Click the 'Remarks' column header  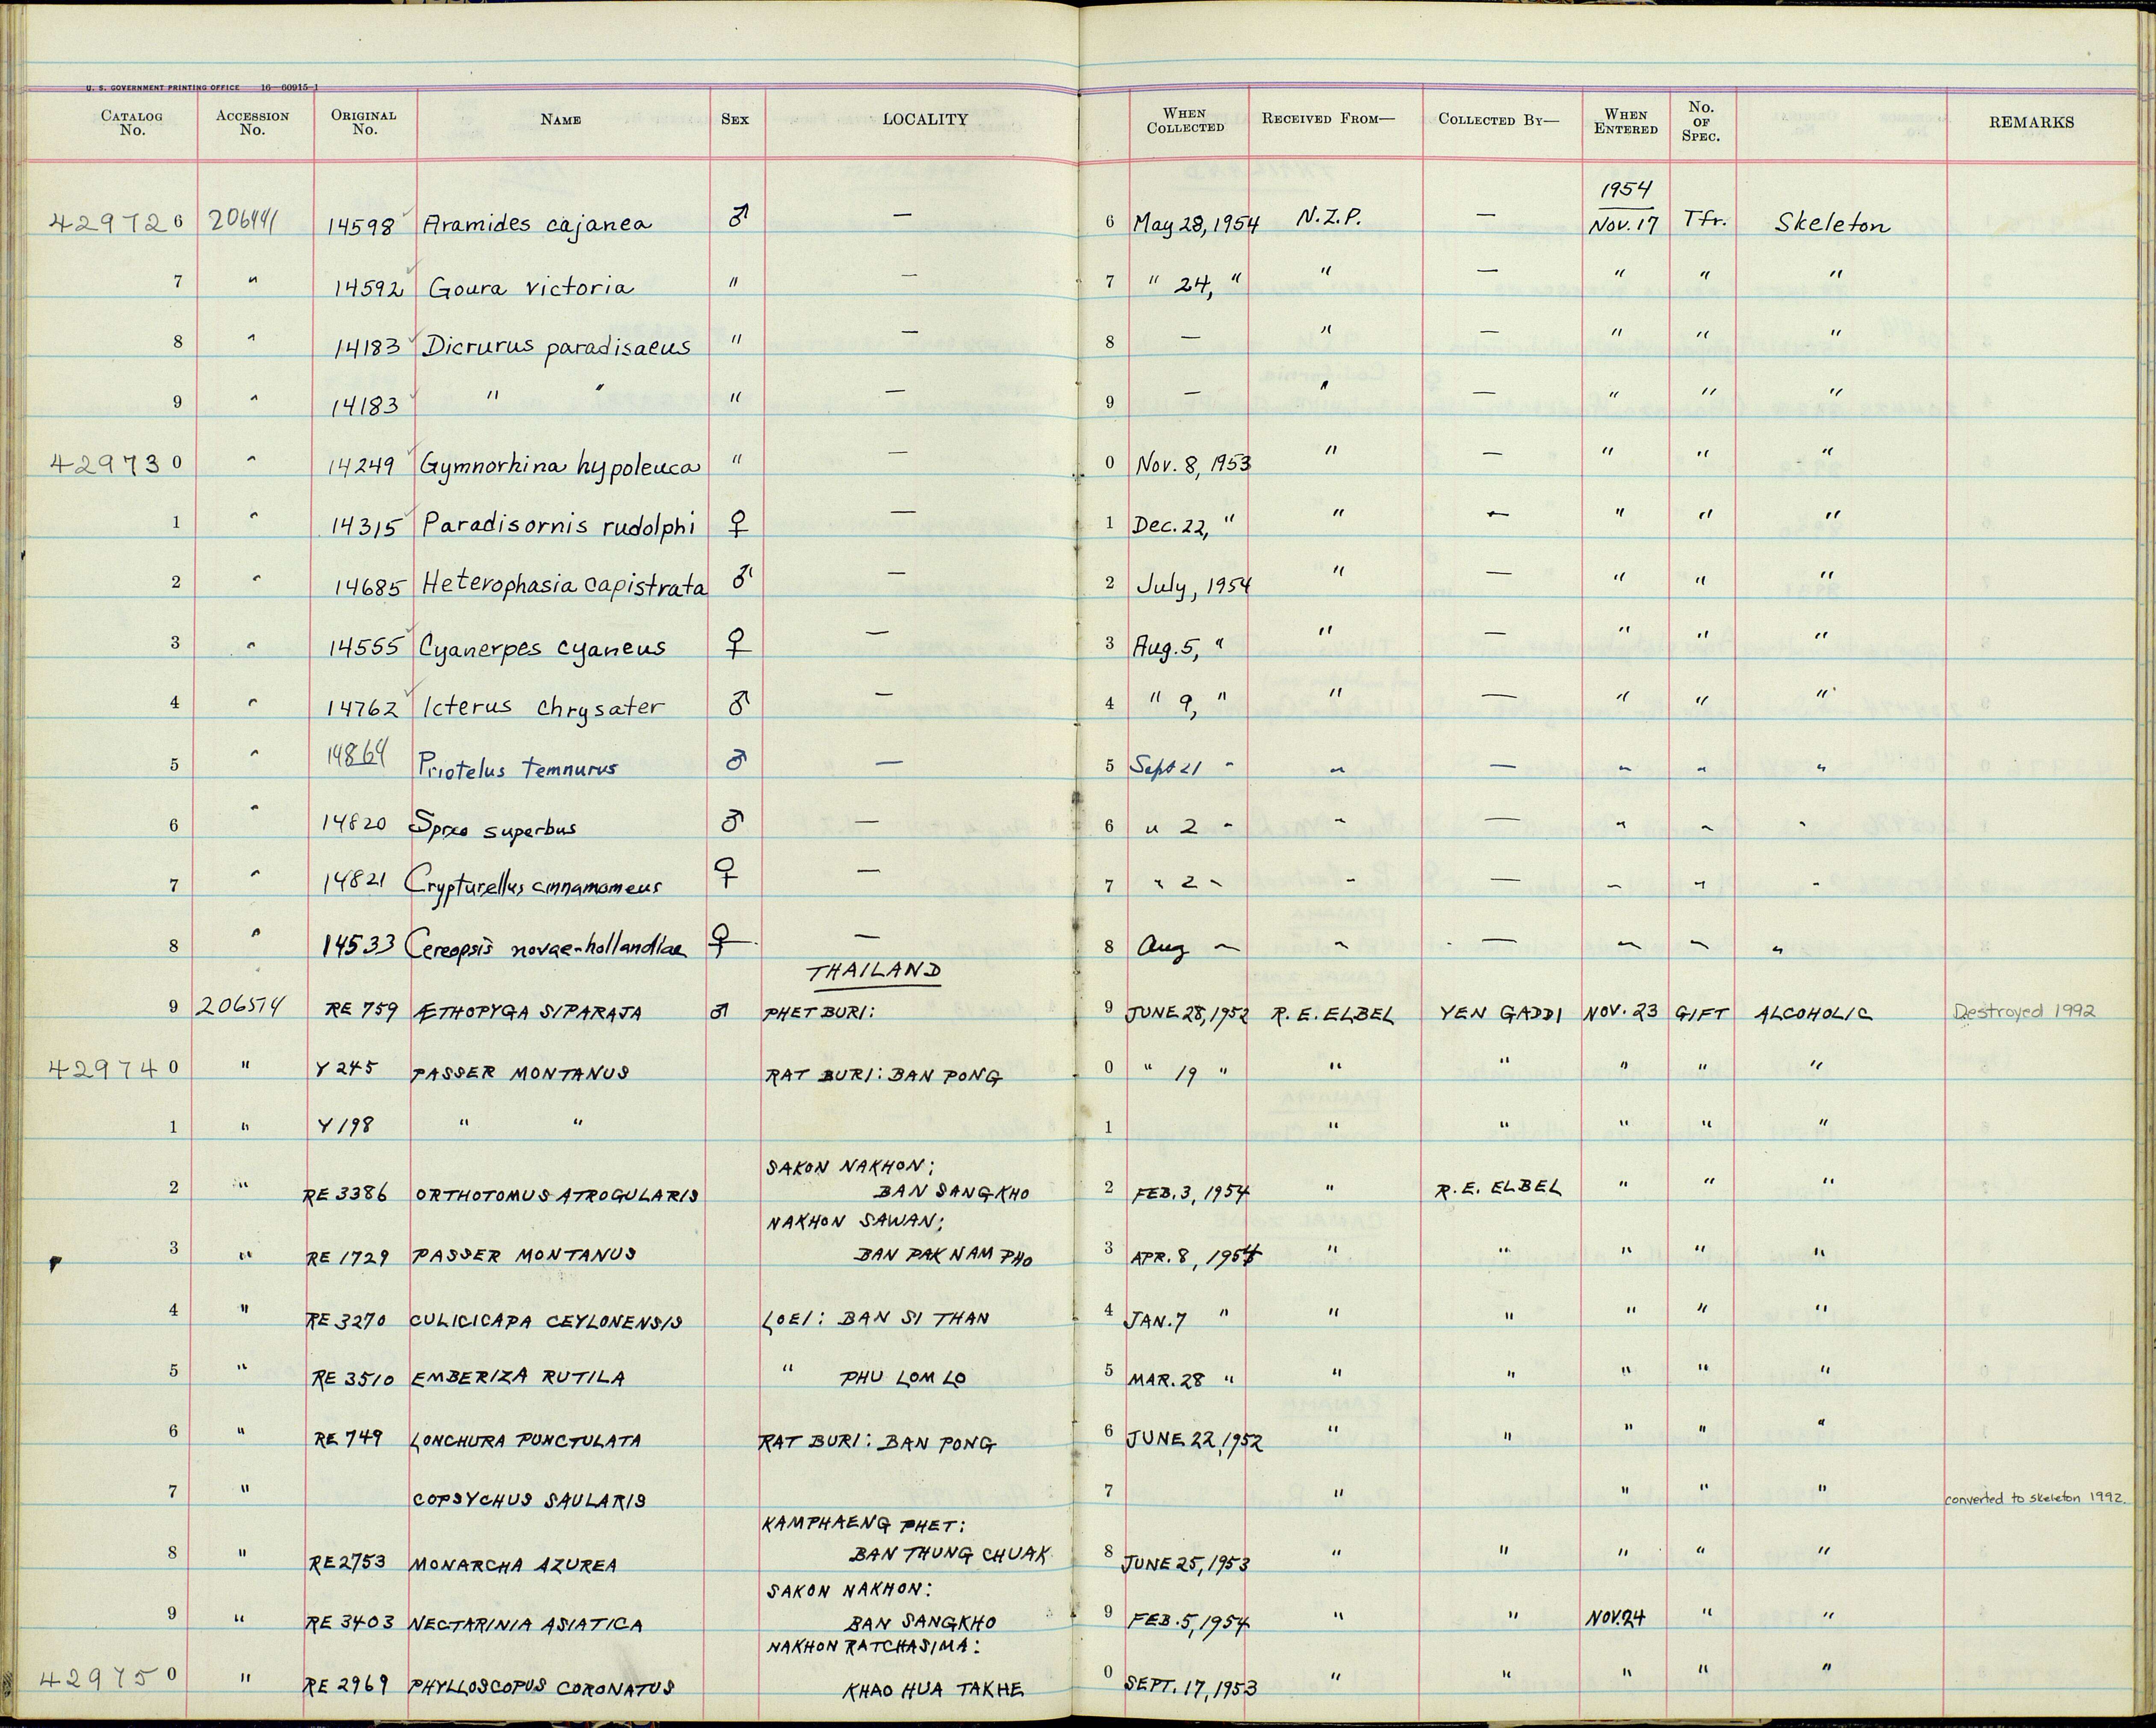[x=2031, y=122]
